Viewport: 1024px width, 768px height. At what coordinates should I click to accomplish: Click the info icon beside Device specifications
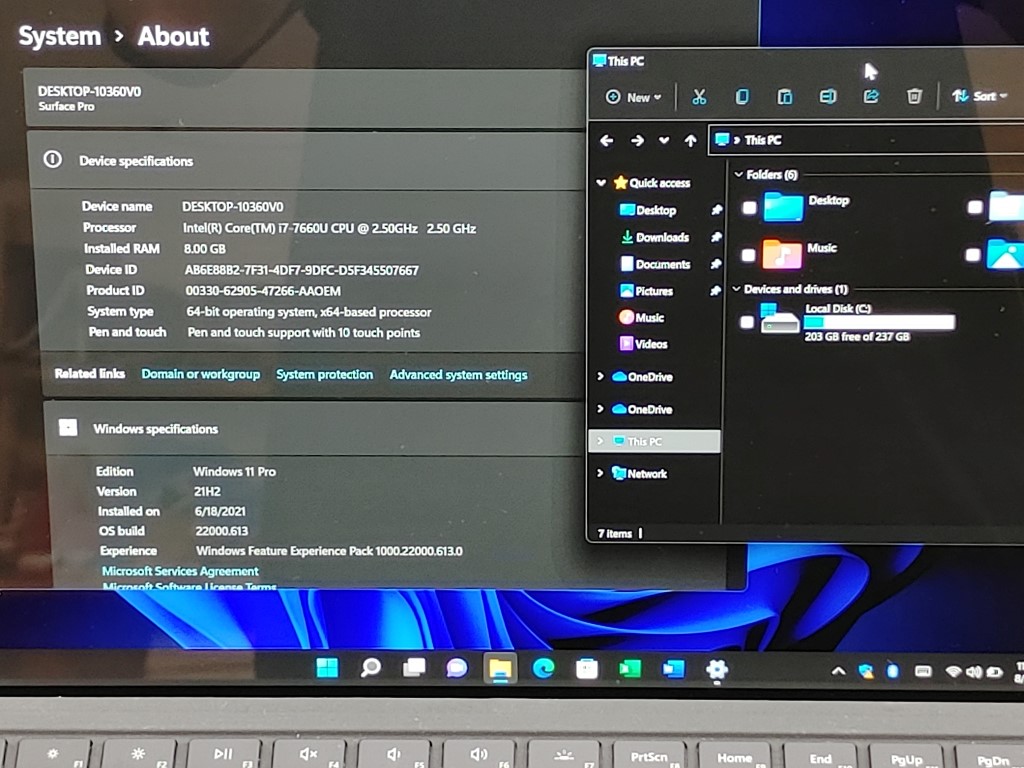[53, 159]
